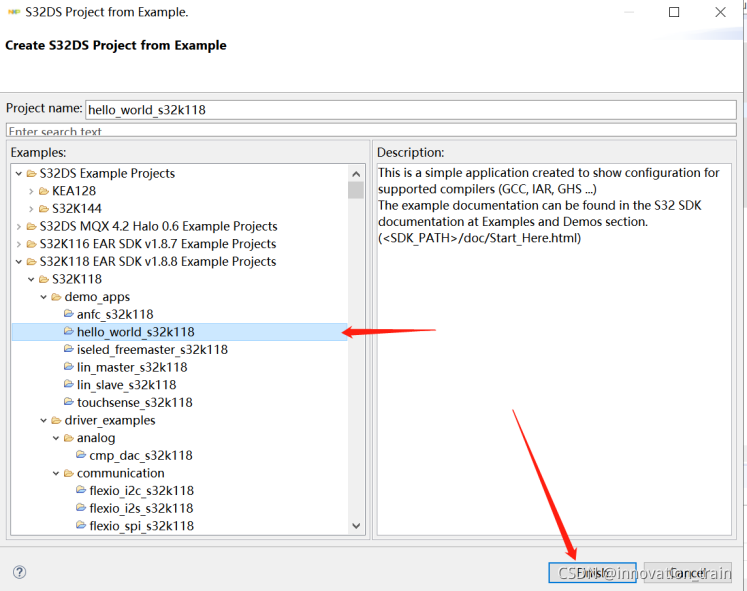Collapse the S32K118 folder node
Screen dimensions: 747x591
[31, 279]
